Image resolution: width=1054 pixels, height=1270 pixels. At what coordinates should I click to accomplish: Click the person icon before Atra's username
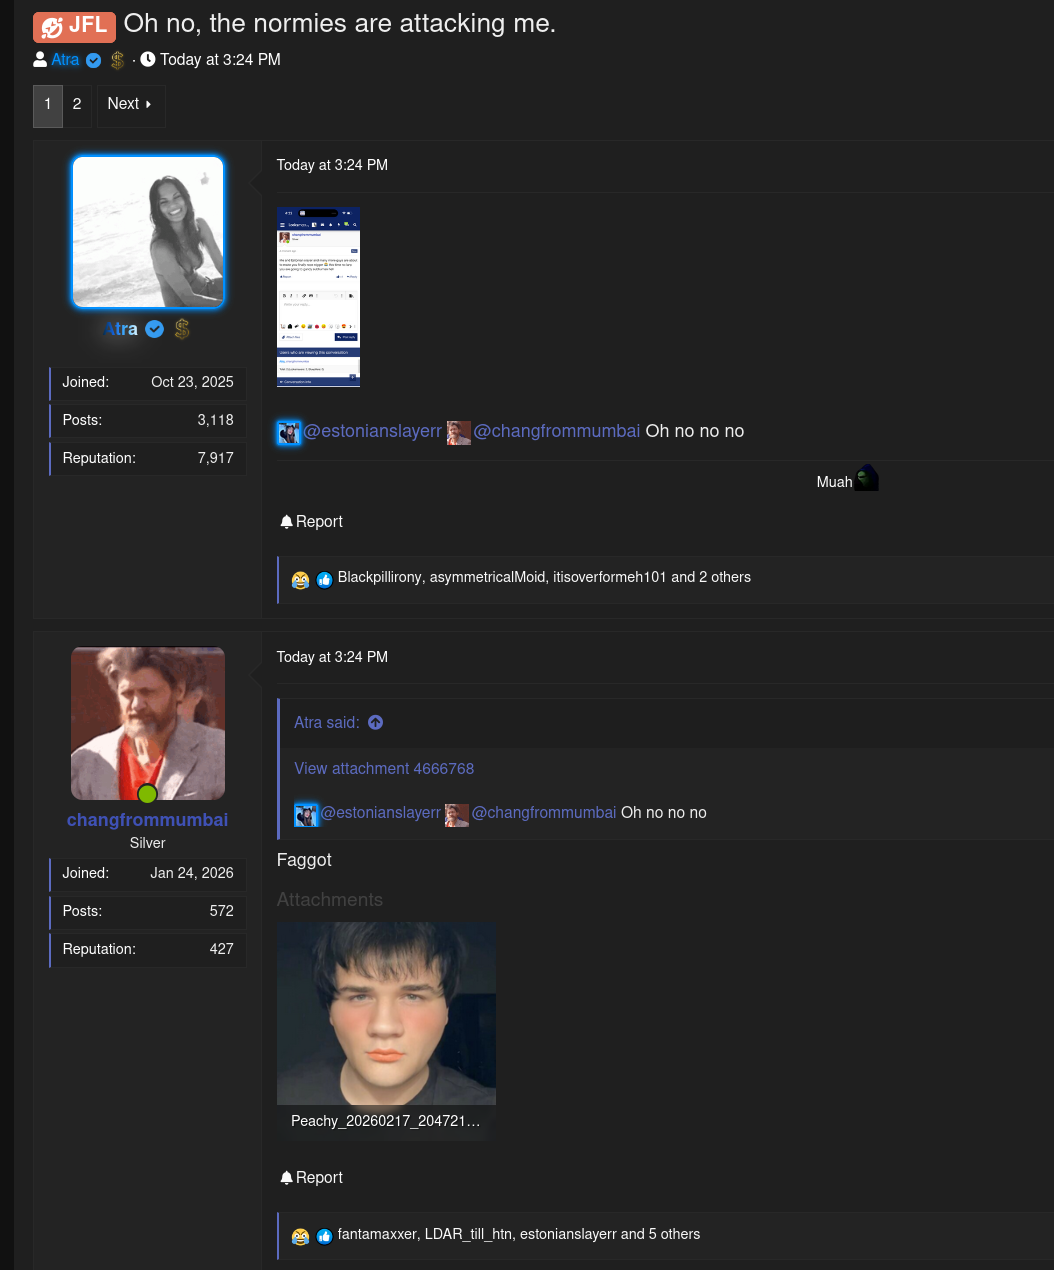click(39, 59)
